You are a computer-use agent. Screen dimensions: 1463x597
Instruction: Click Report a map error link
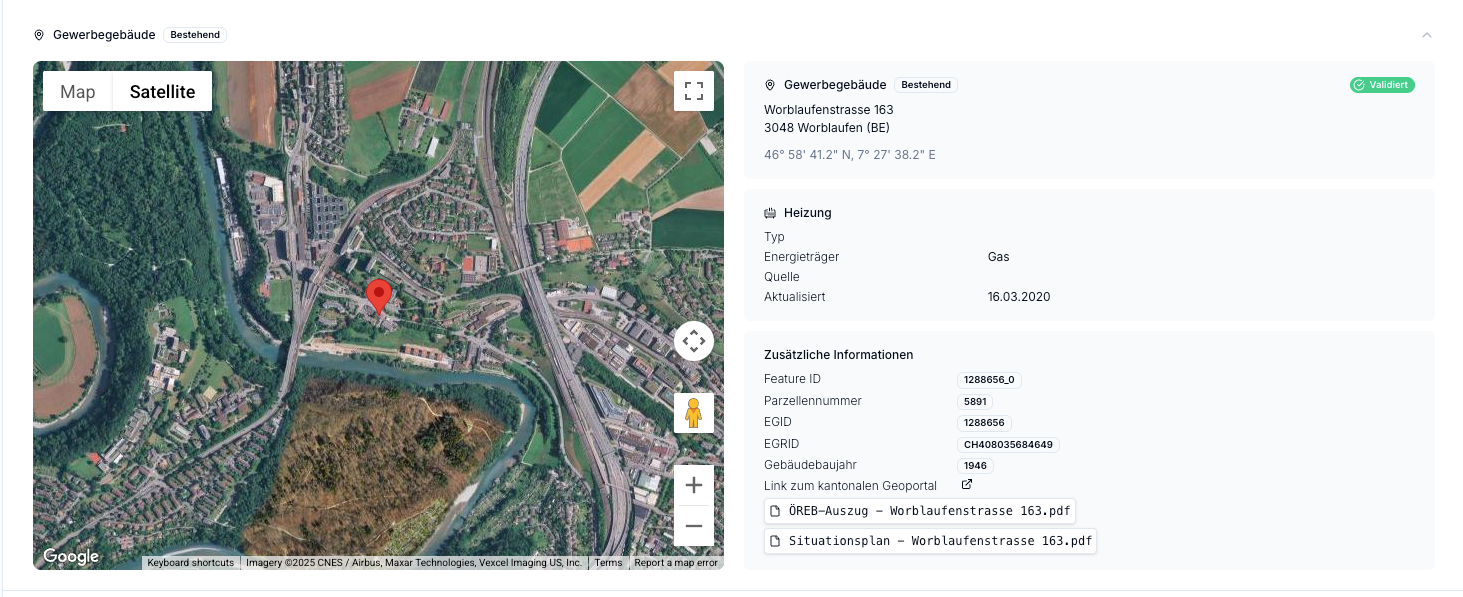coord(676,563)
